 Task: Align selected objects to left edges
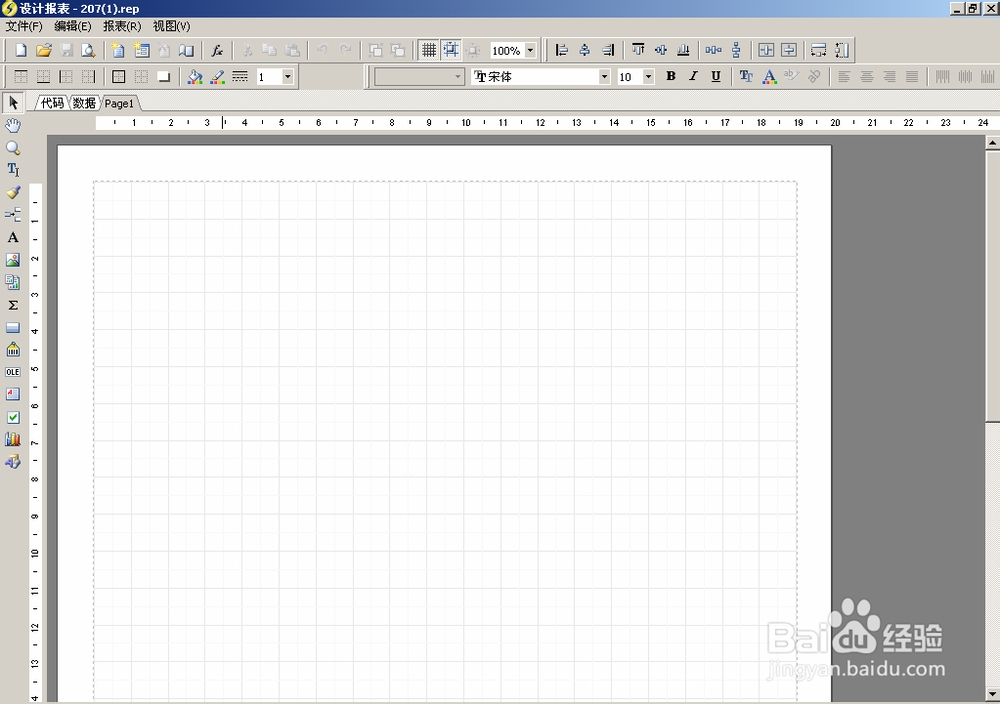[x=561, y=50]
